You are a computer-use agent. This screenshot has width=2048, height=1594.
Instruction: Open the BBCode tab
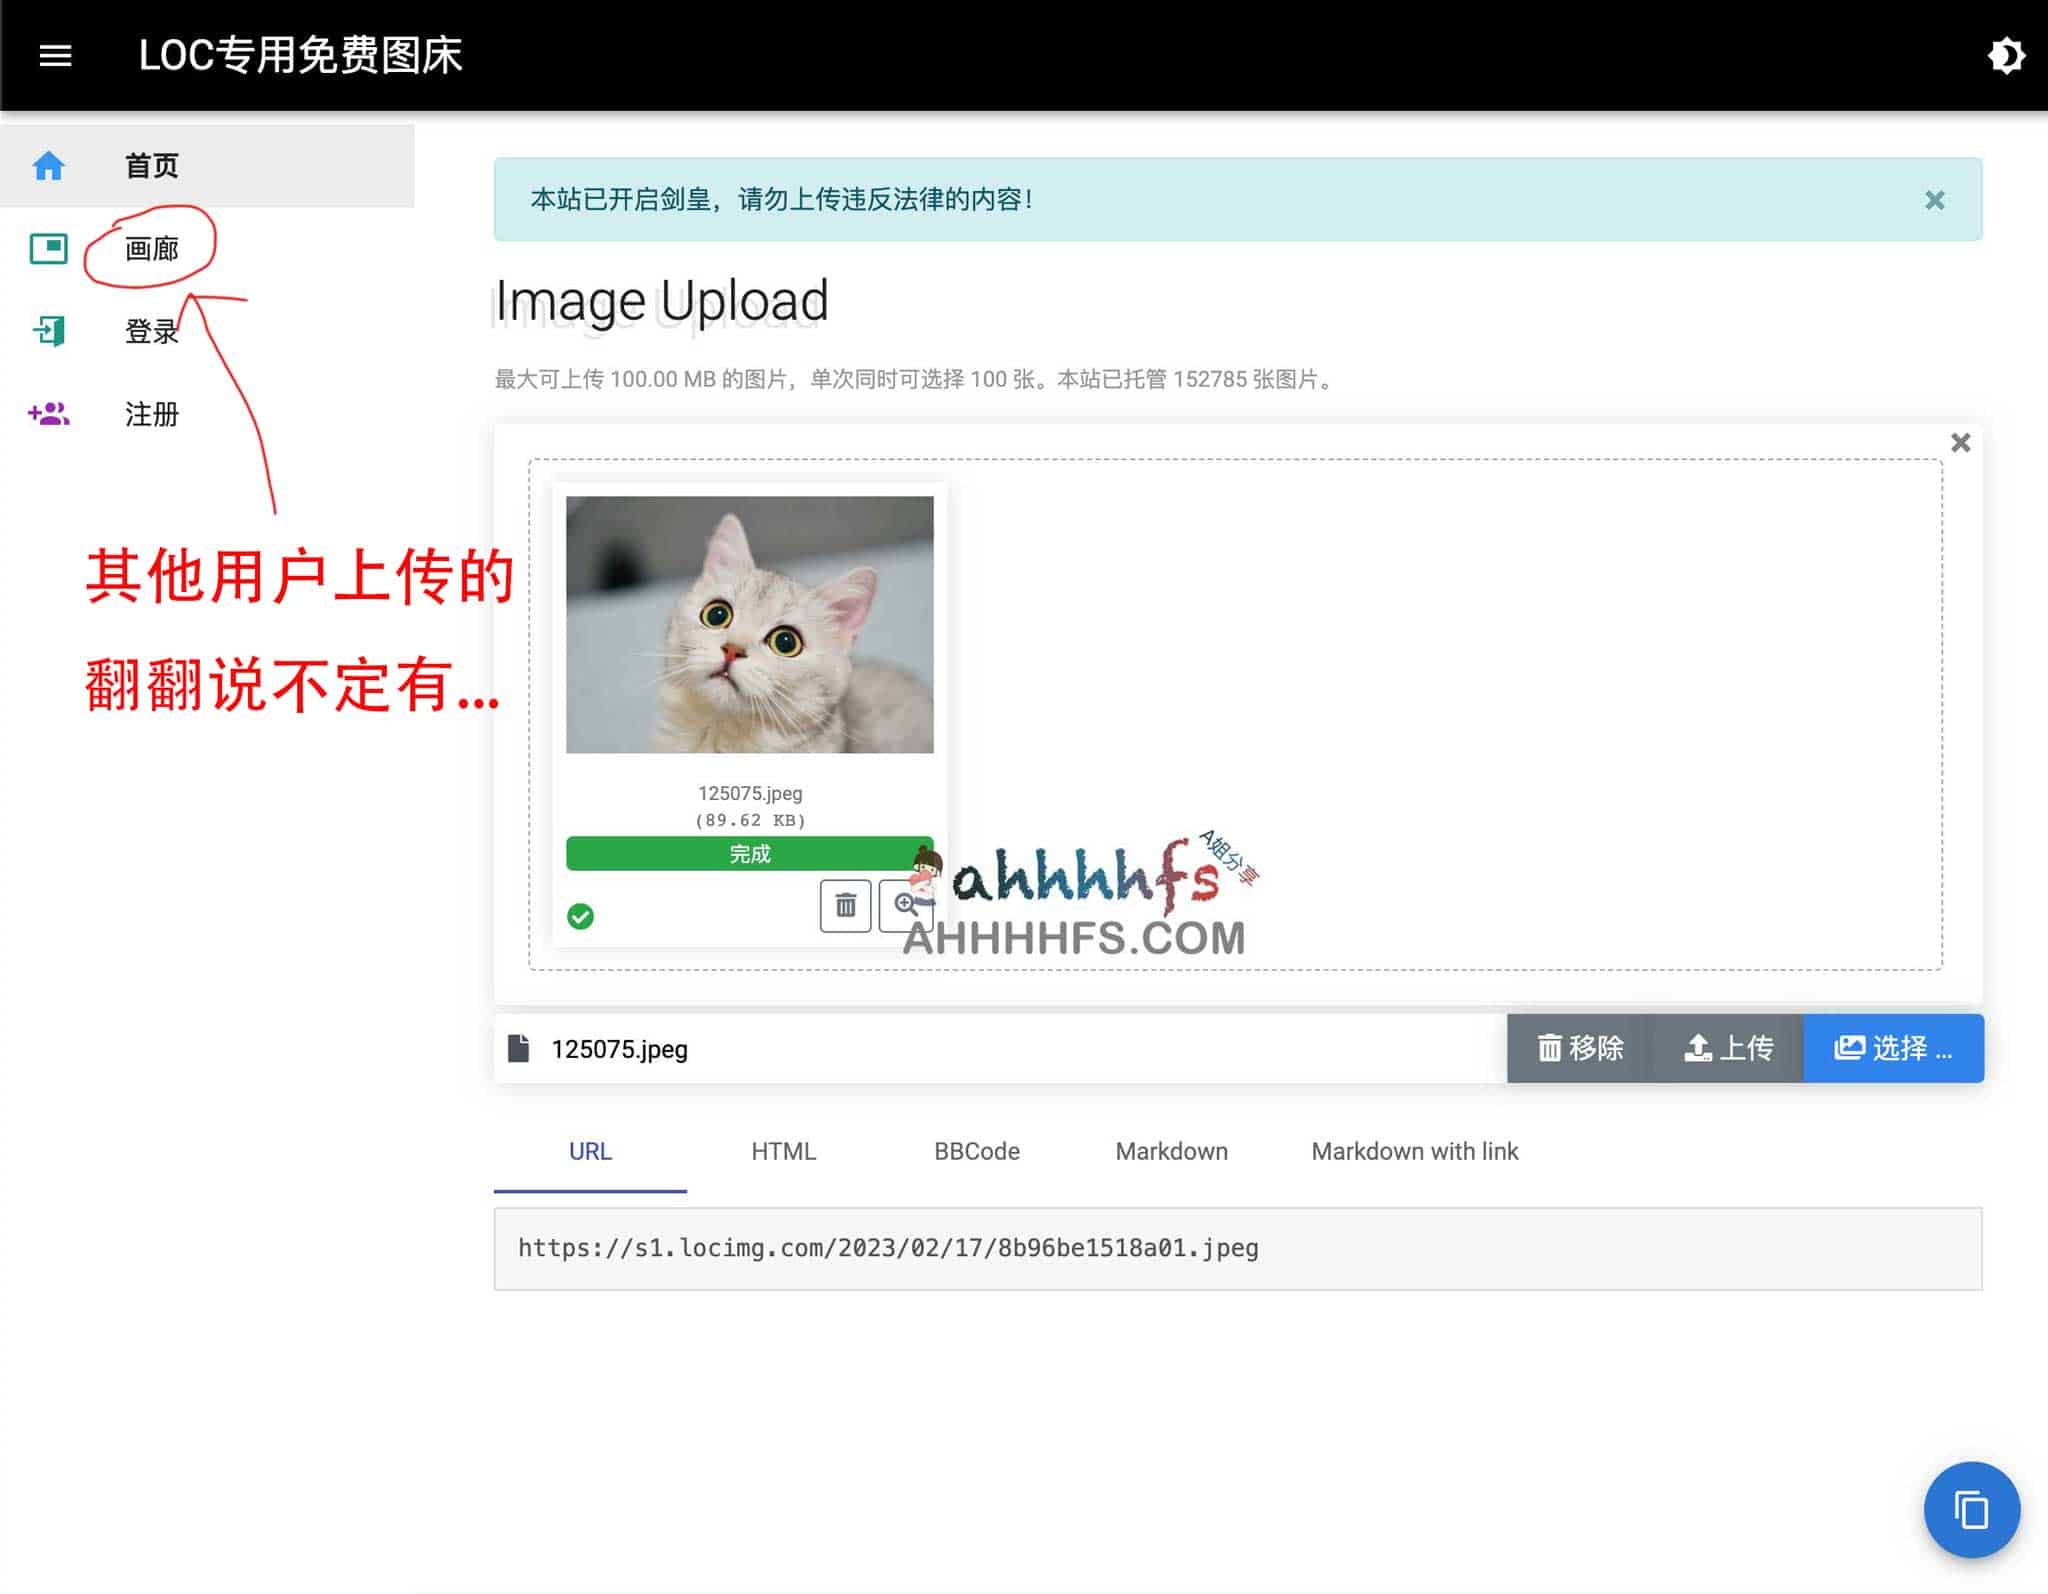coord(976,1151)
